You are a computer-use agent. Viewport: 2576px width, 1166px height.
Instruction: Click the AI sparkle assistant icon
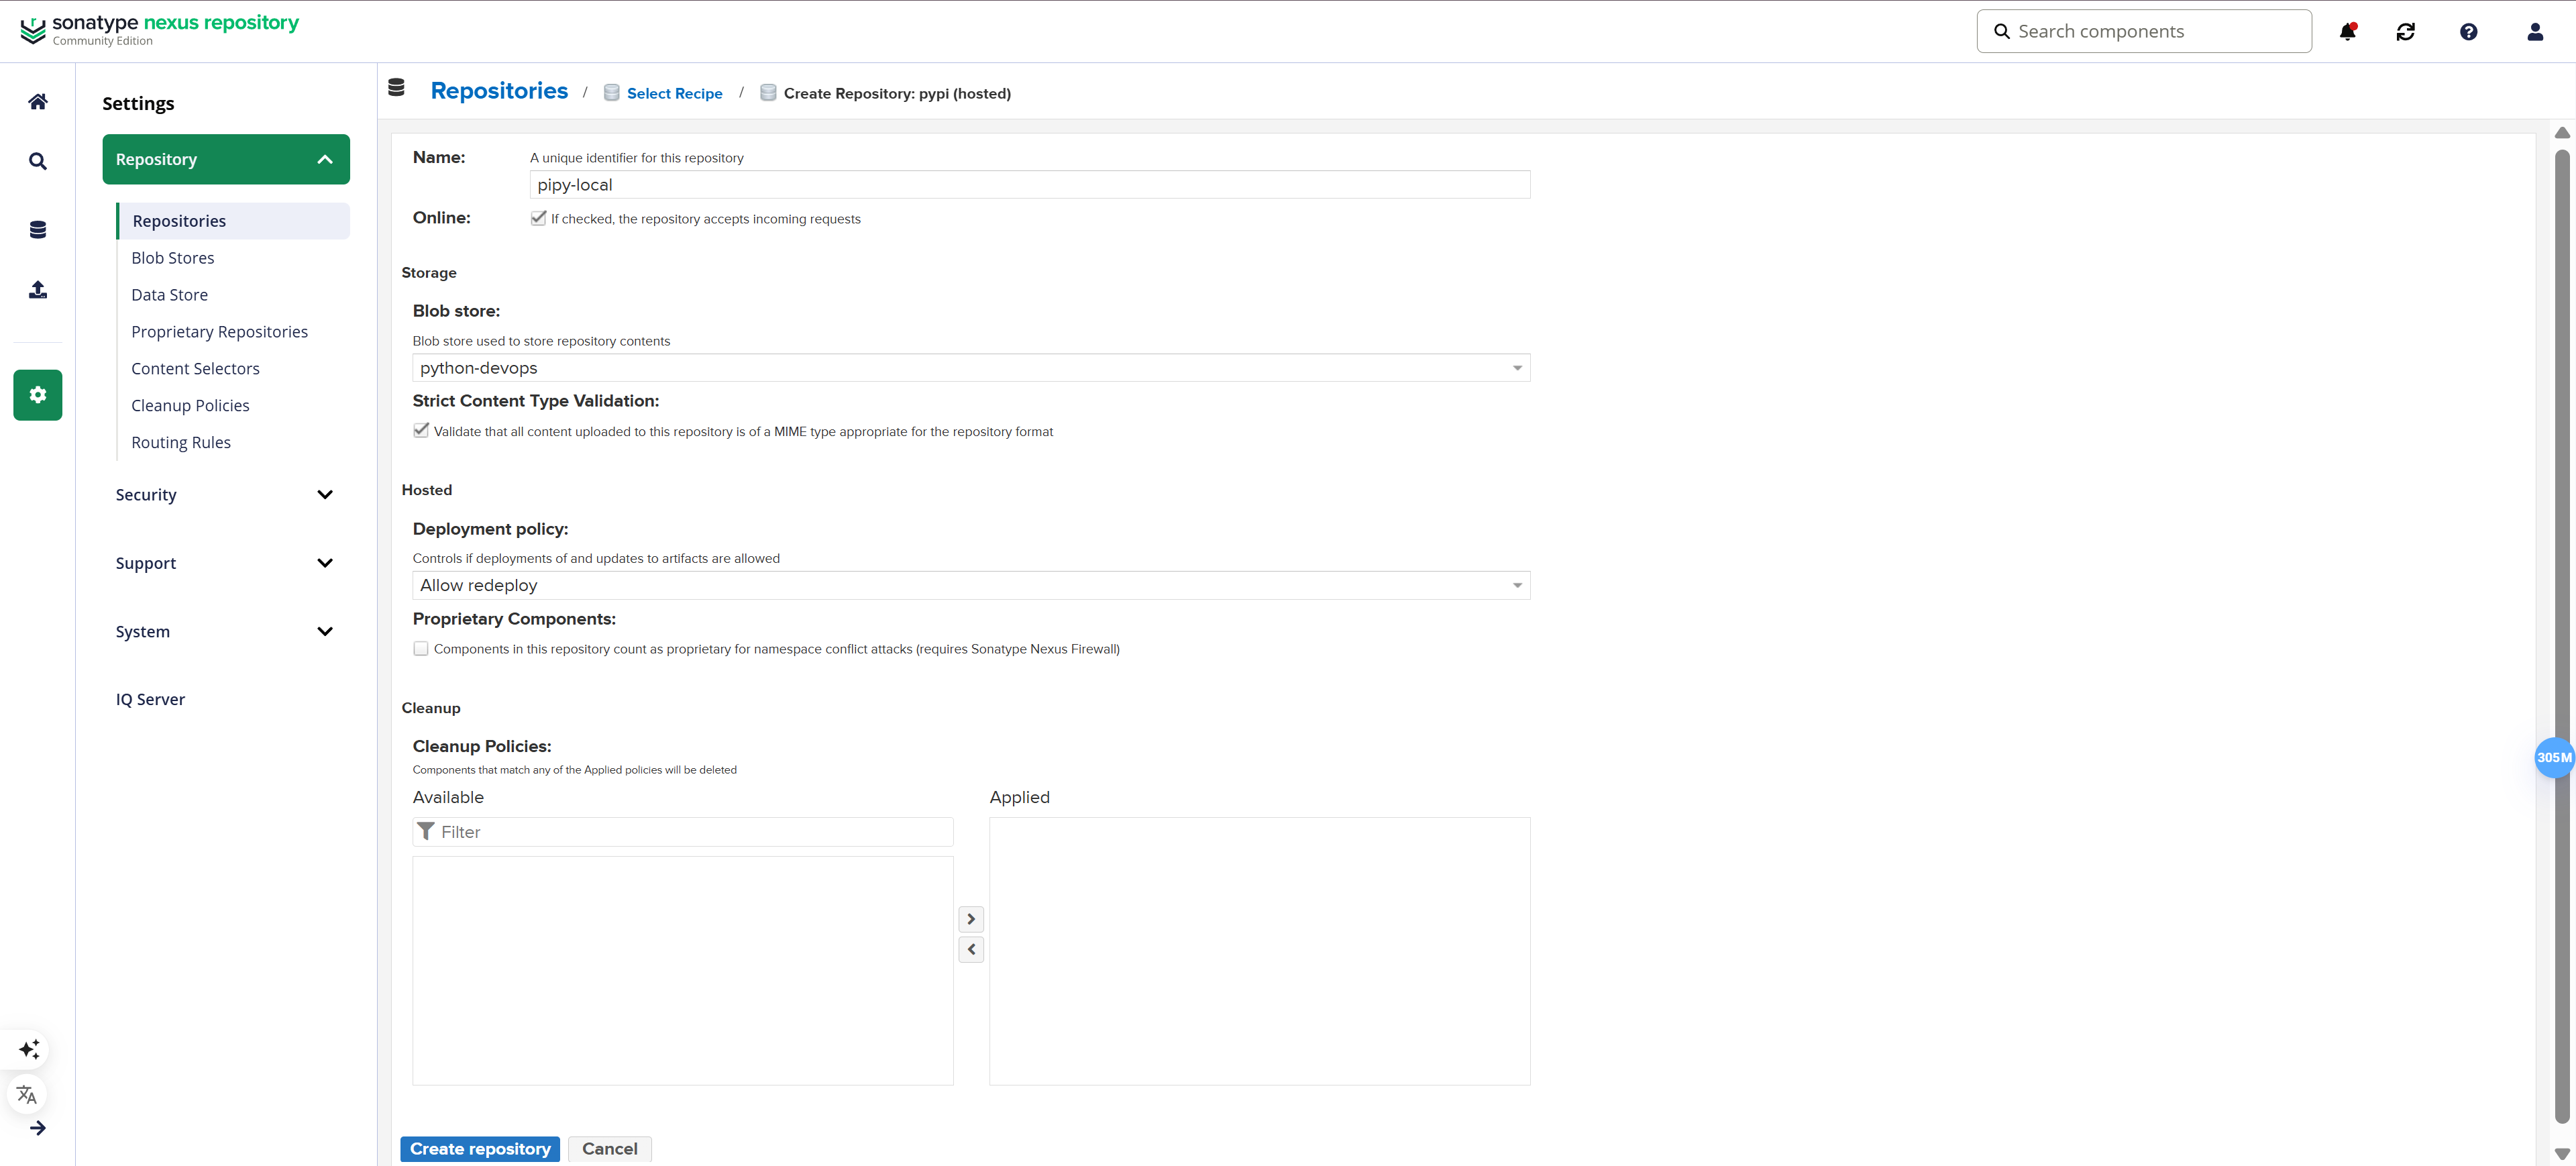pos(29,1049)
